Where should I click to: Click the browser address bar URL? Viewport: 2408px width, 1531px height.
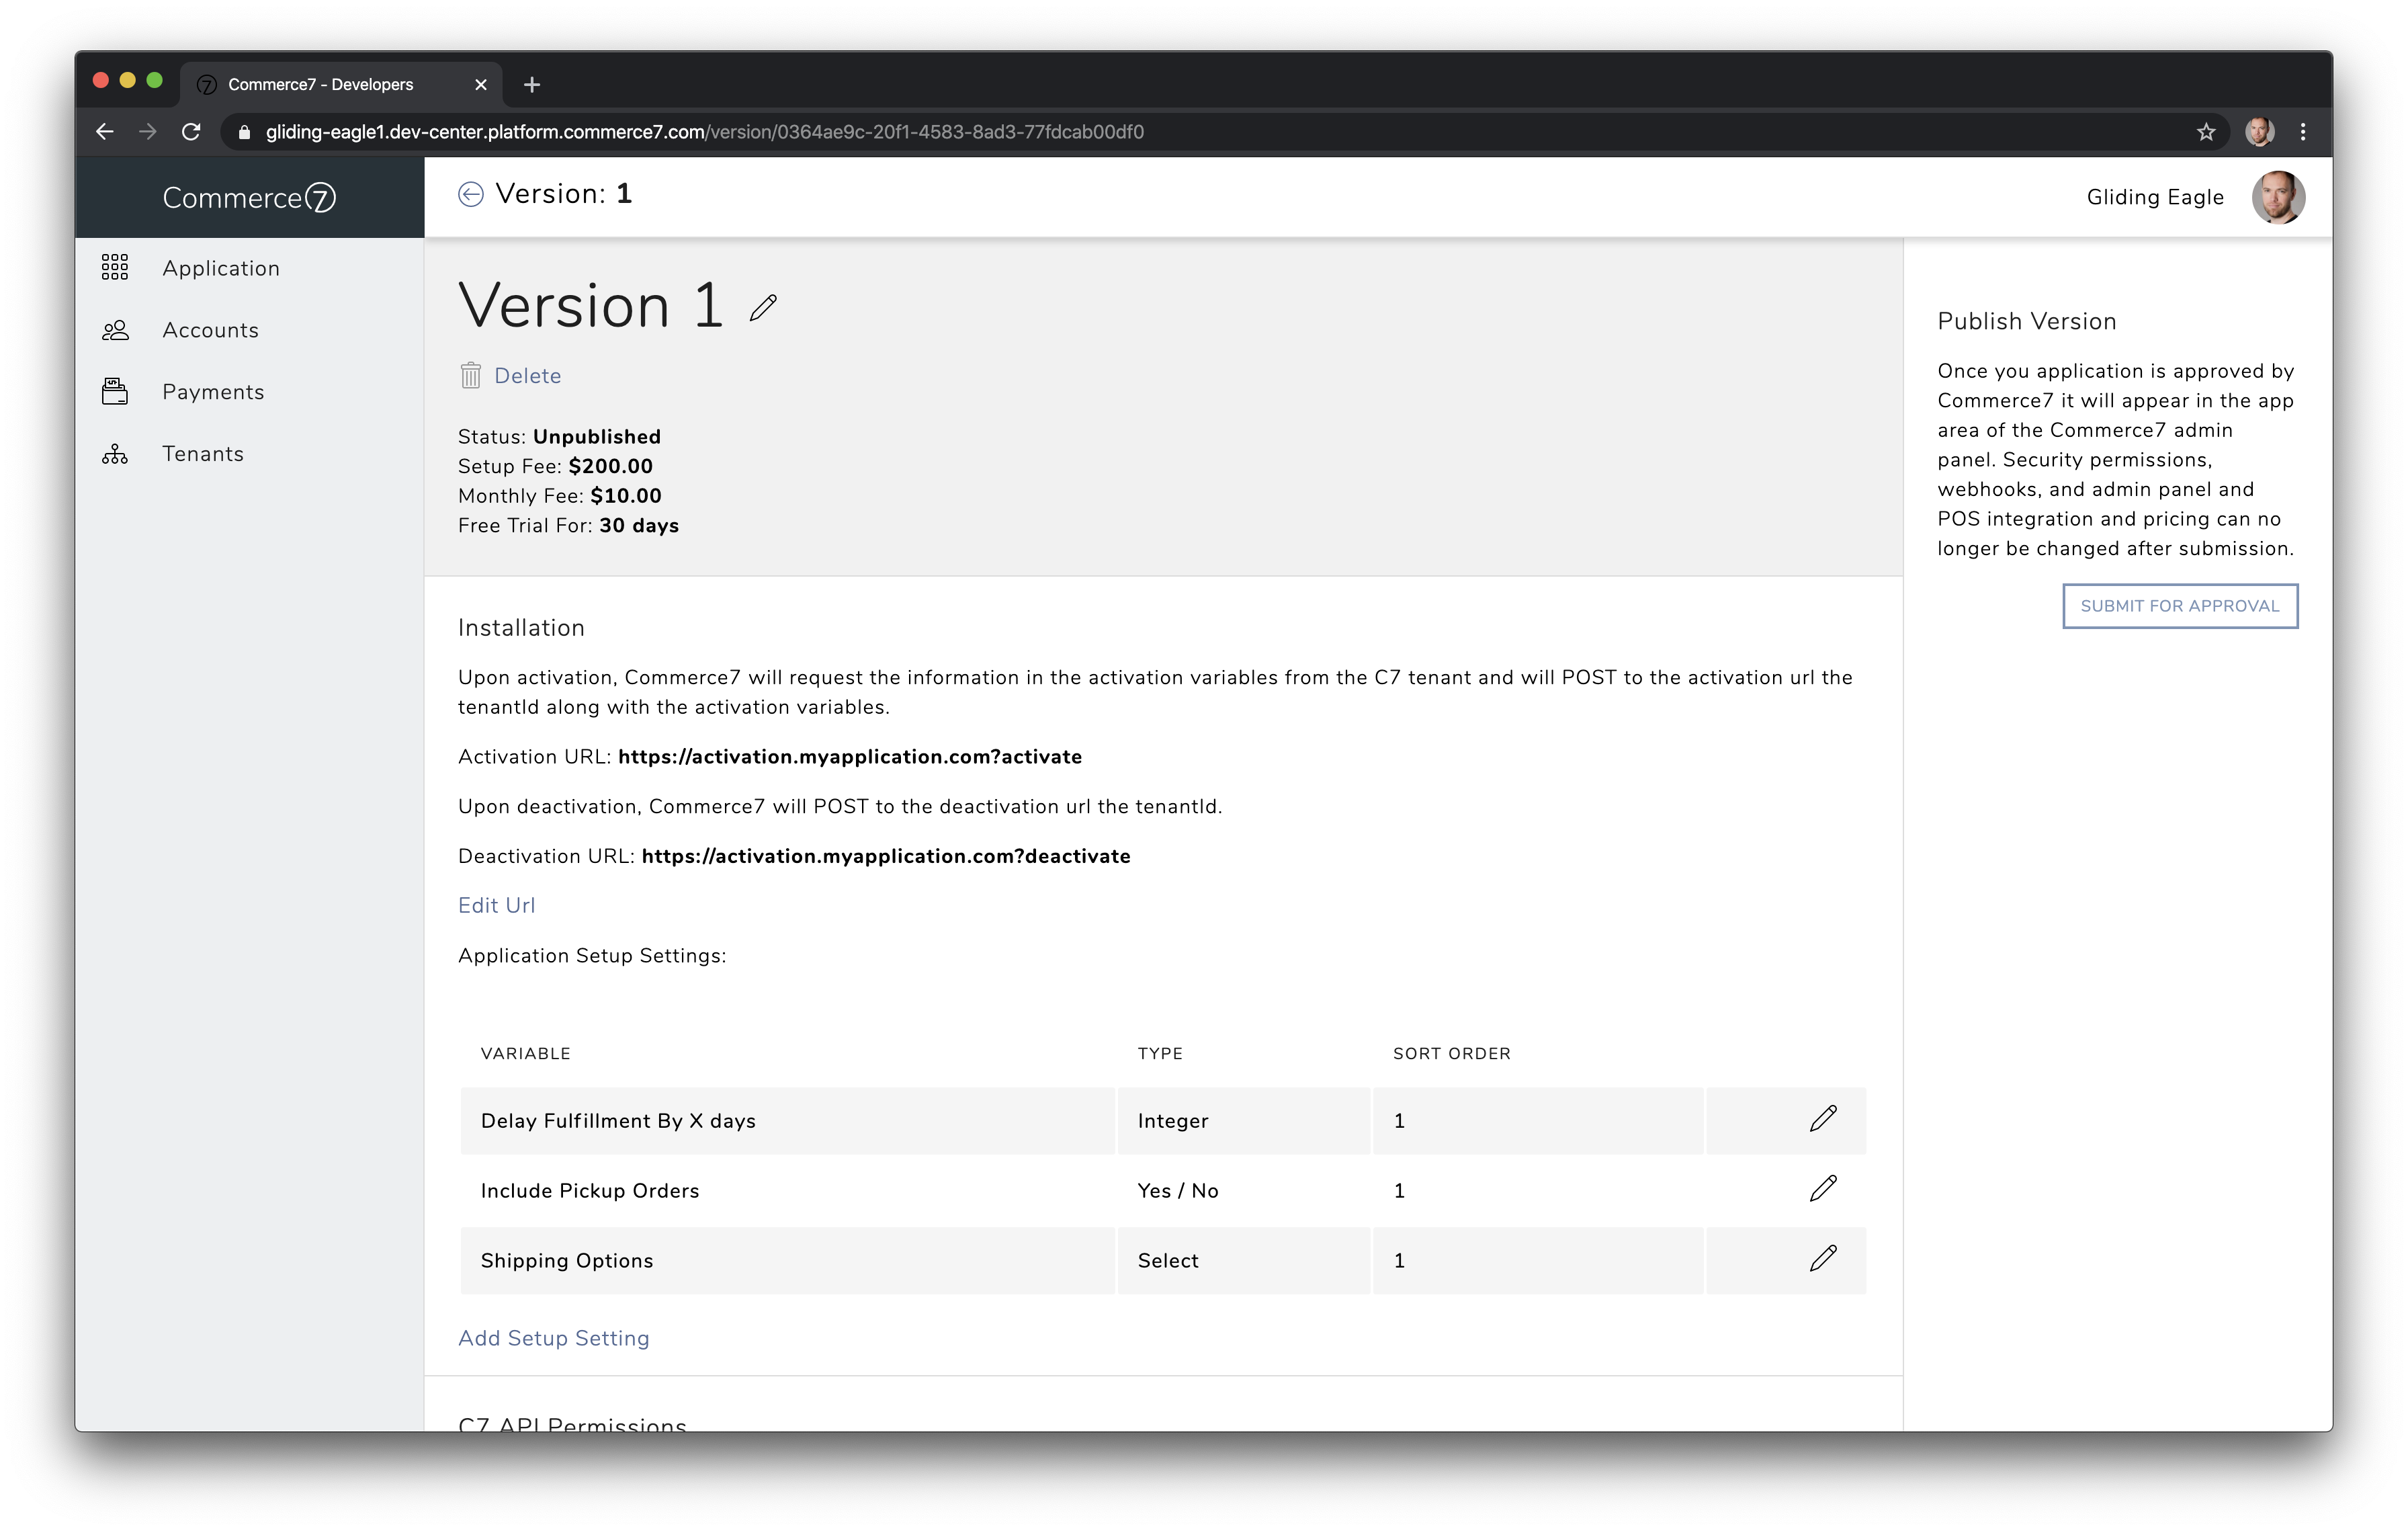(704, 132)
